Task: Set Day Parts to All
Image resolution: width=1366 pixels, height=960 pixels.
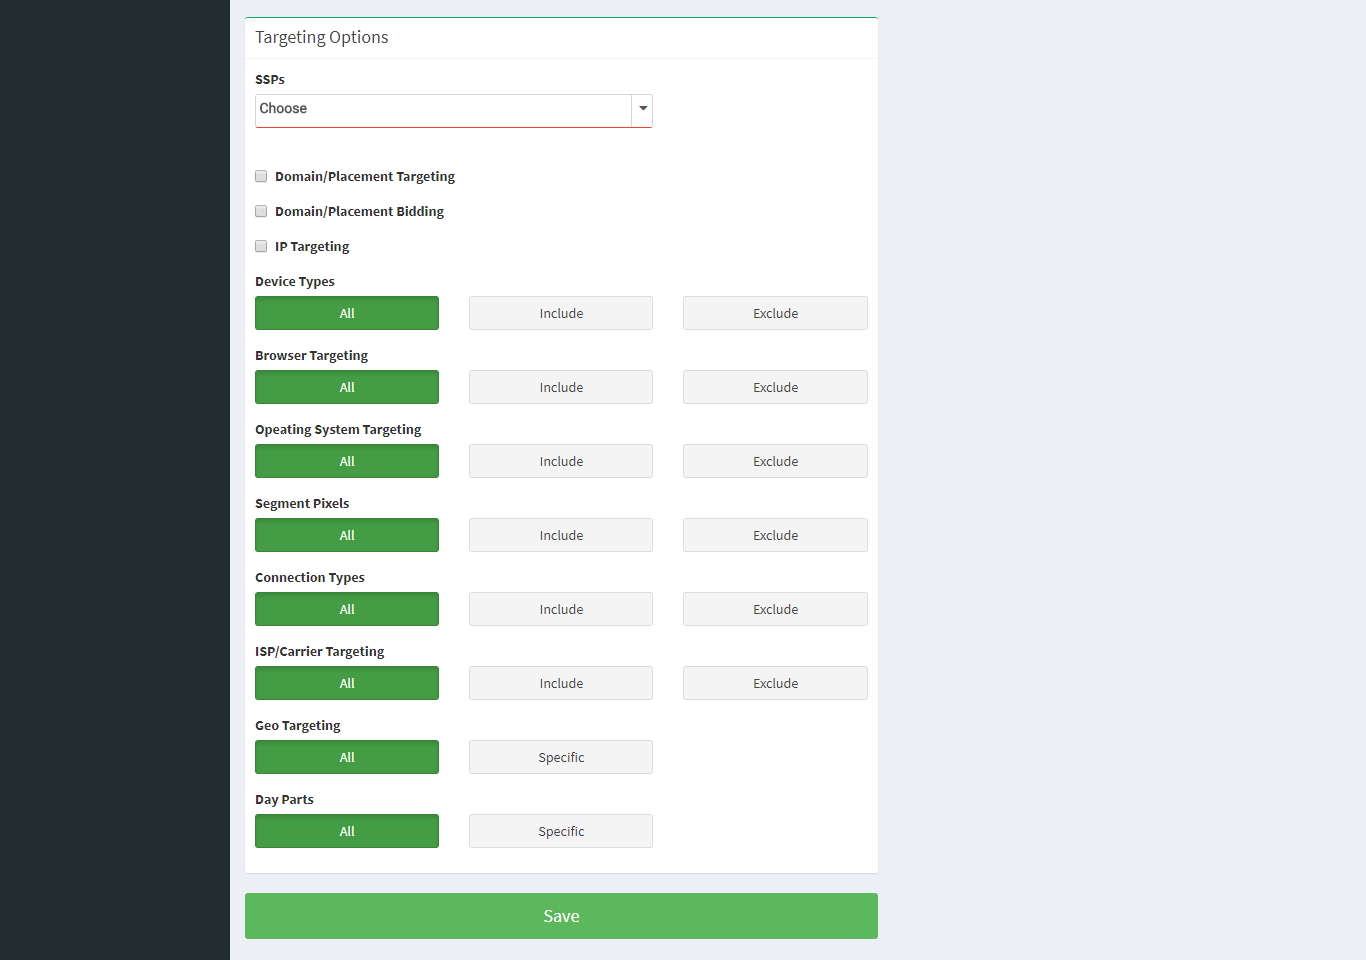Action: [347, 831]
